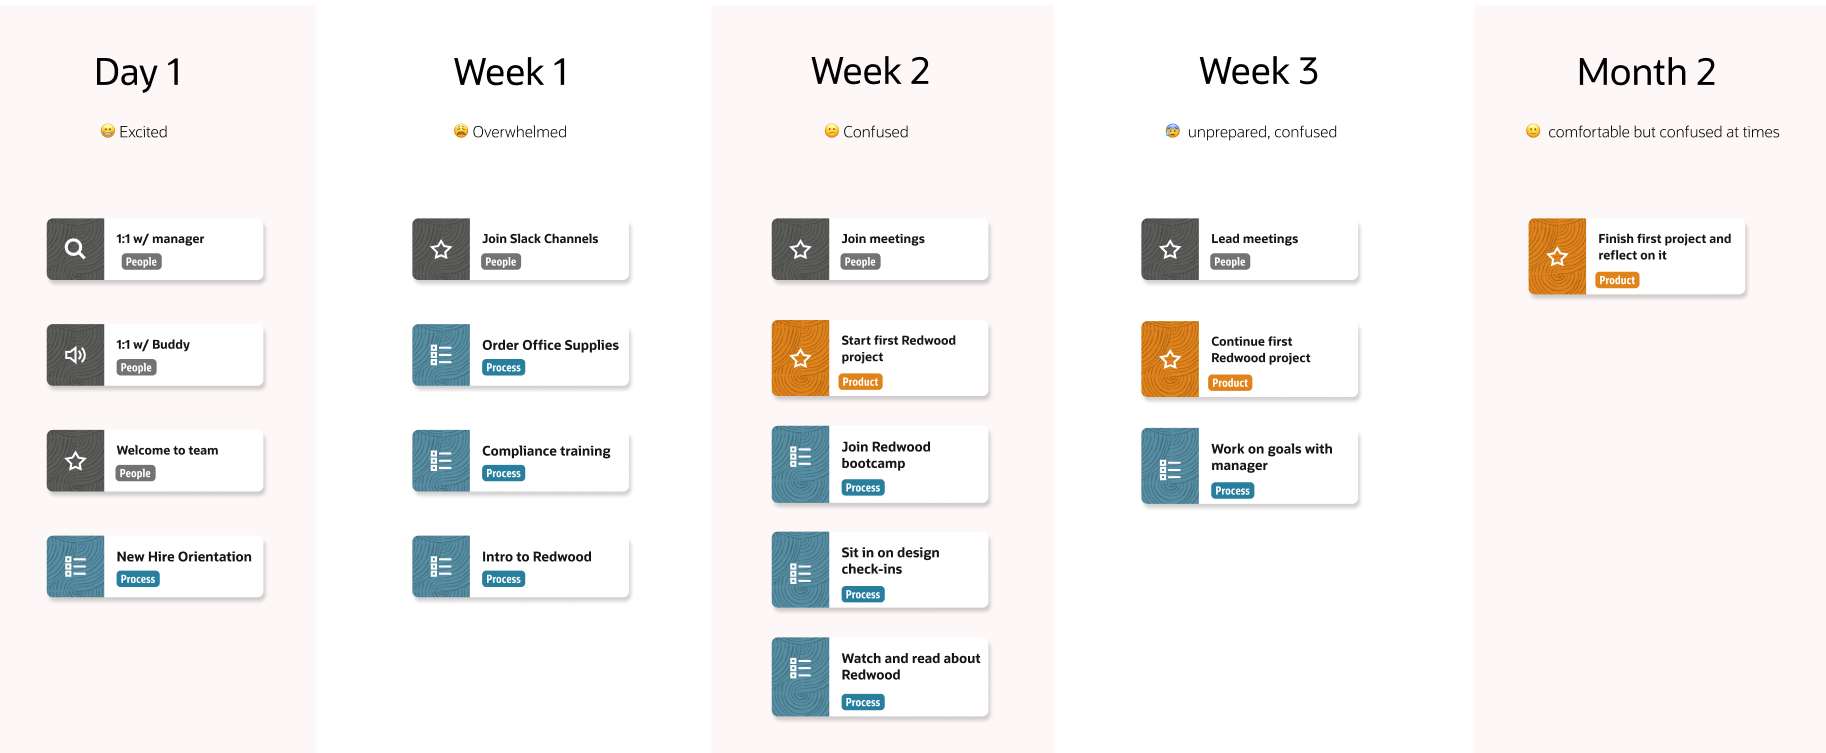Select the Process tag under Order Office Supplies
Viewport: 1826px width, 753px height.
coord(504,368)
